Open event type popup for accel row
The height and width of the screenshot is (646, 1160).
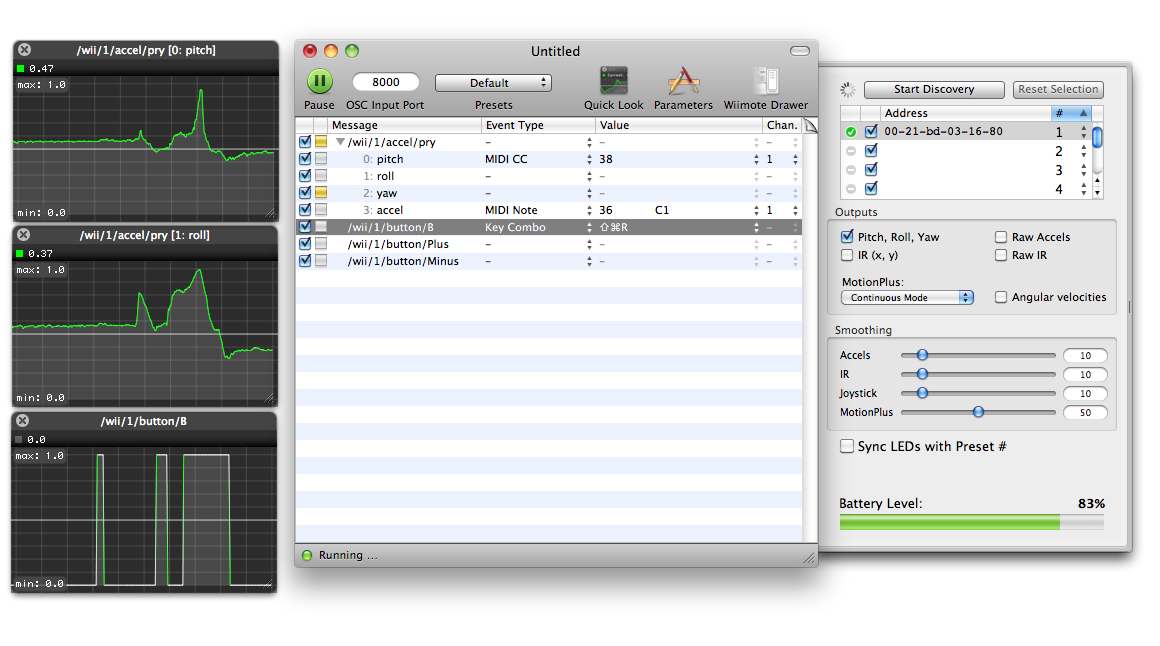[x=590, y=210]
